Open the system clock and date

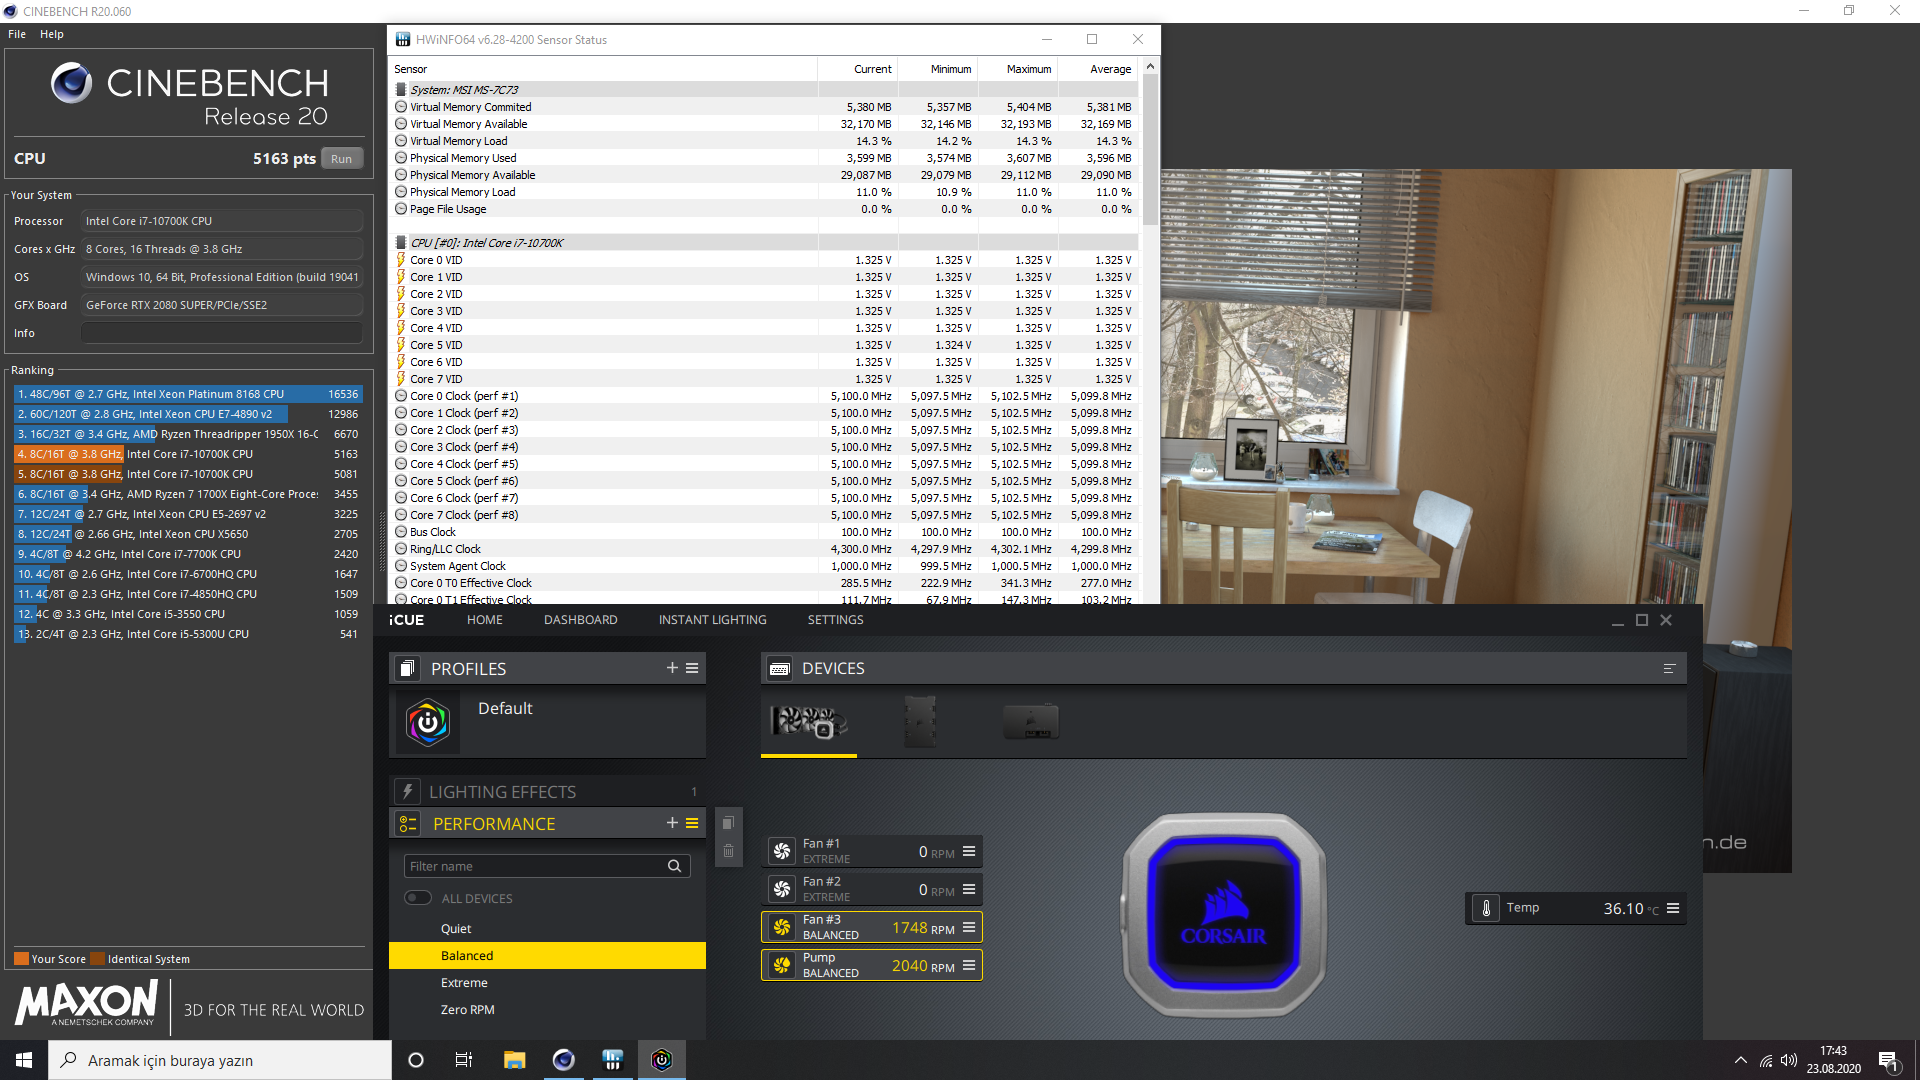tap(1833, 1060)
